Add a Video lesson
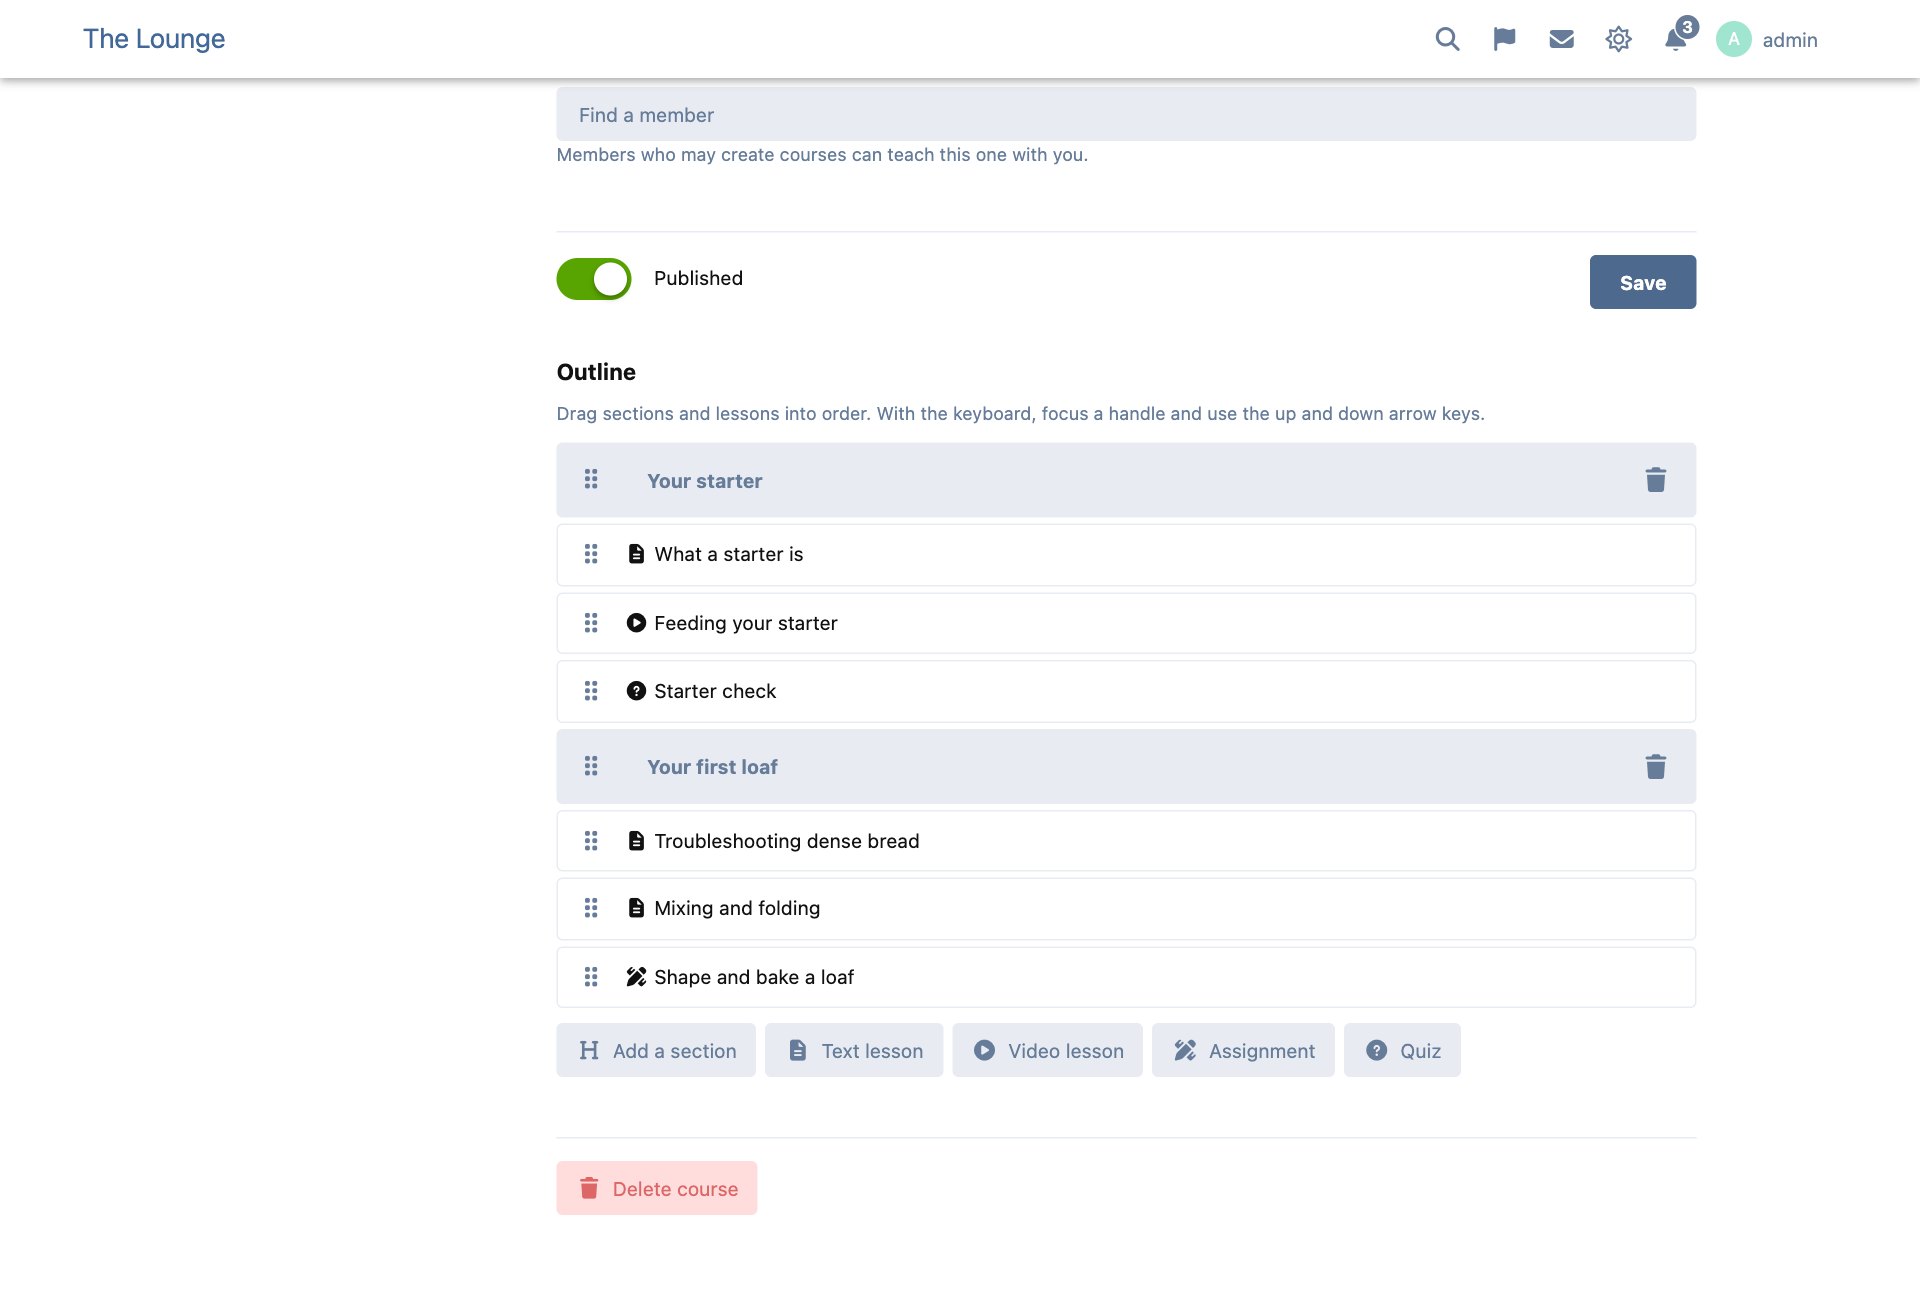Image resolution: width=1920 pixels, height=1290 pixels. [x=1047, y=1050]
